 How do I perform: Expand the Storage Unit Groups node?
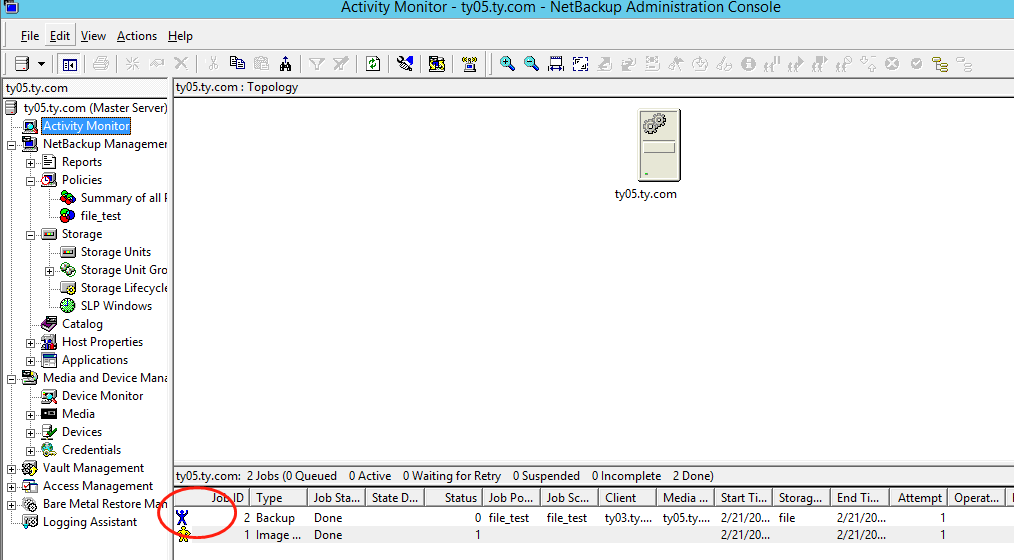[49, 271]
